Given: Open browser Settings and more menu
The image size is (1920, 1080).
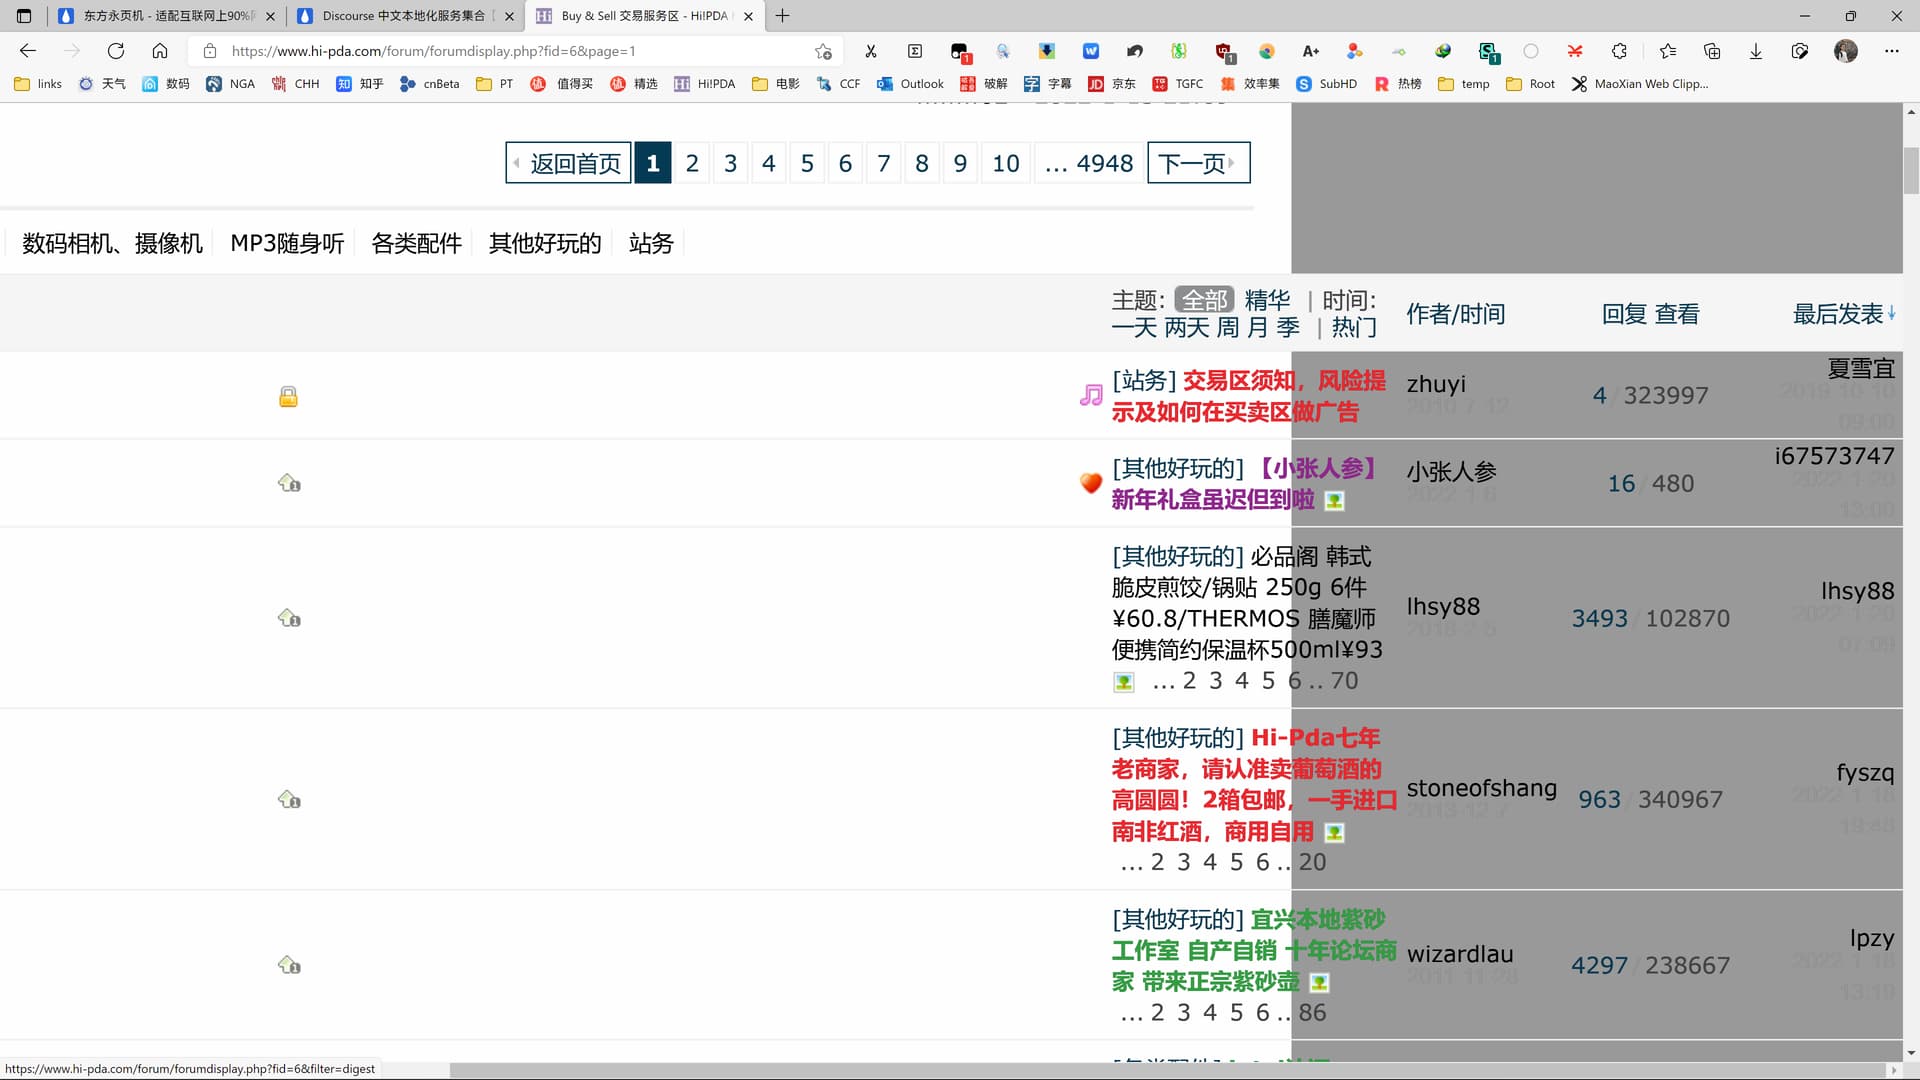Looking at the screenshot, I should [x=1891, y=51].
